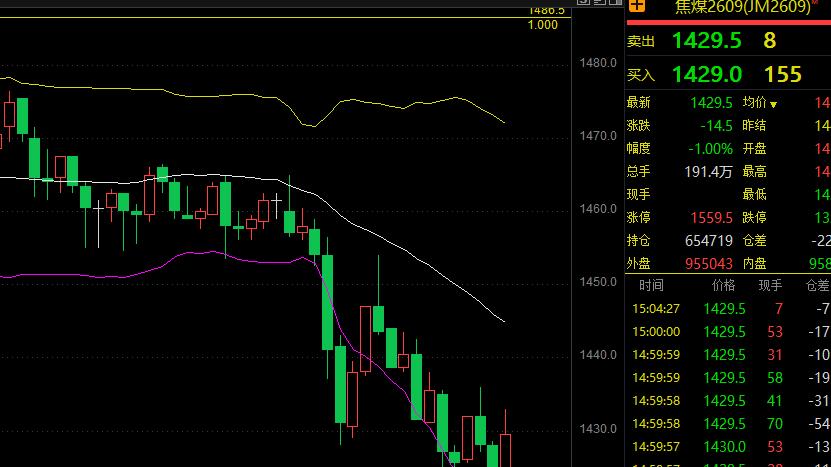
Task: Click the 1440.0 price axis label
Action: pyautogui.click(x=598, y=355)
